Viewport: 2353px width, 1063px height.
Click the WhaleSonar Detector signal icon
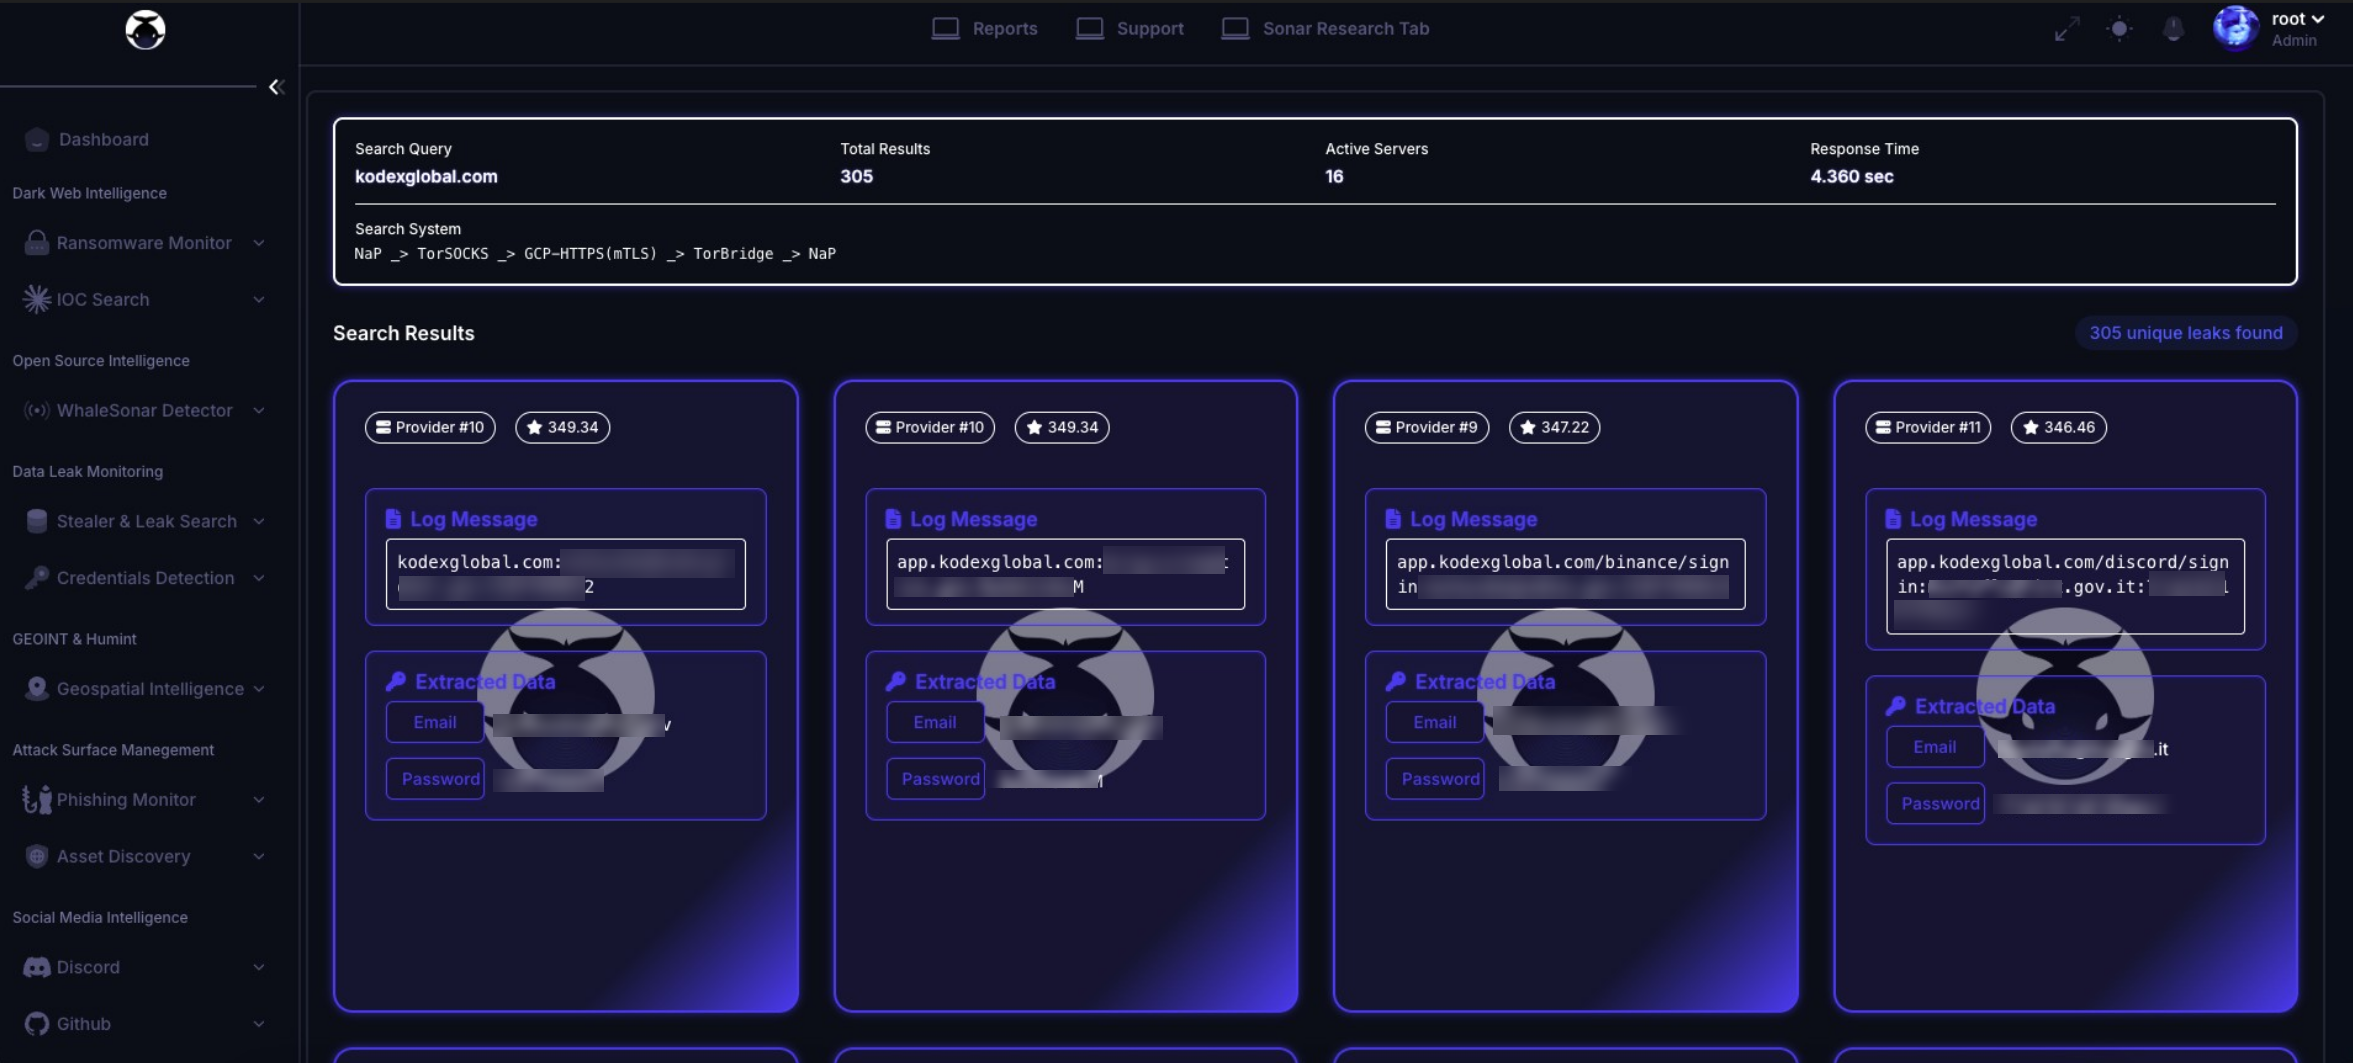pos(37,410)
